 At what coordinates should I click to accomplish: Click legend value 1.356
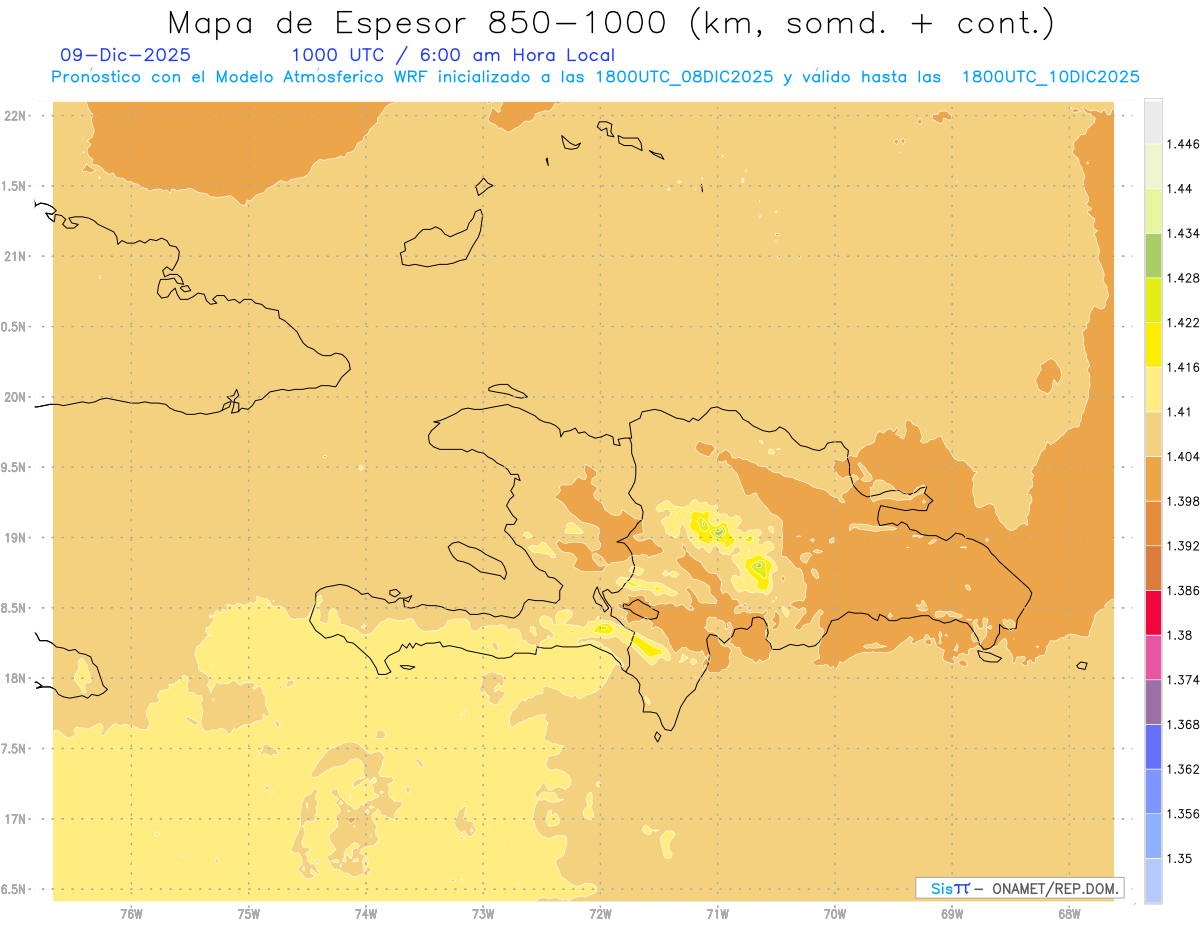click(x=1182, y=814)
